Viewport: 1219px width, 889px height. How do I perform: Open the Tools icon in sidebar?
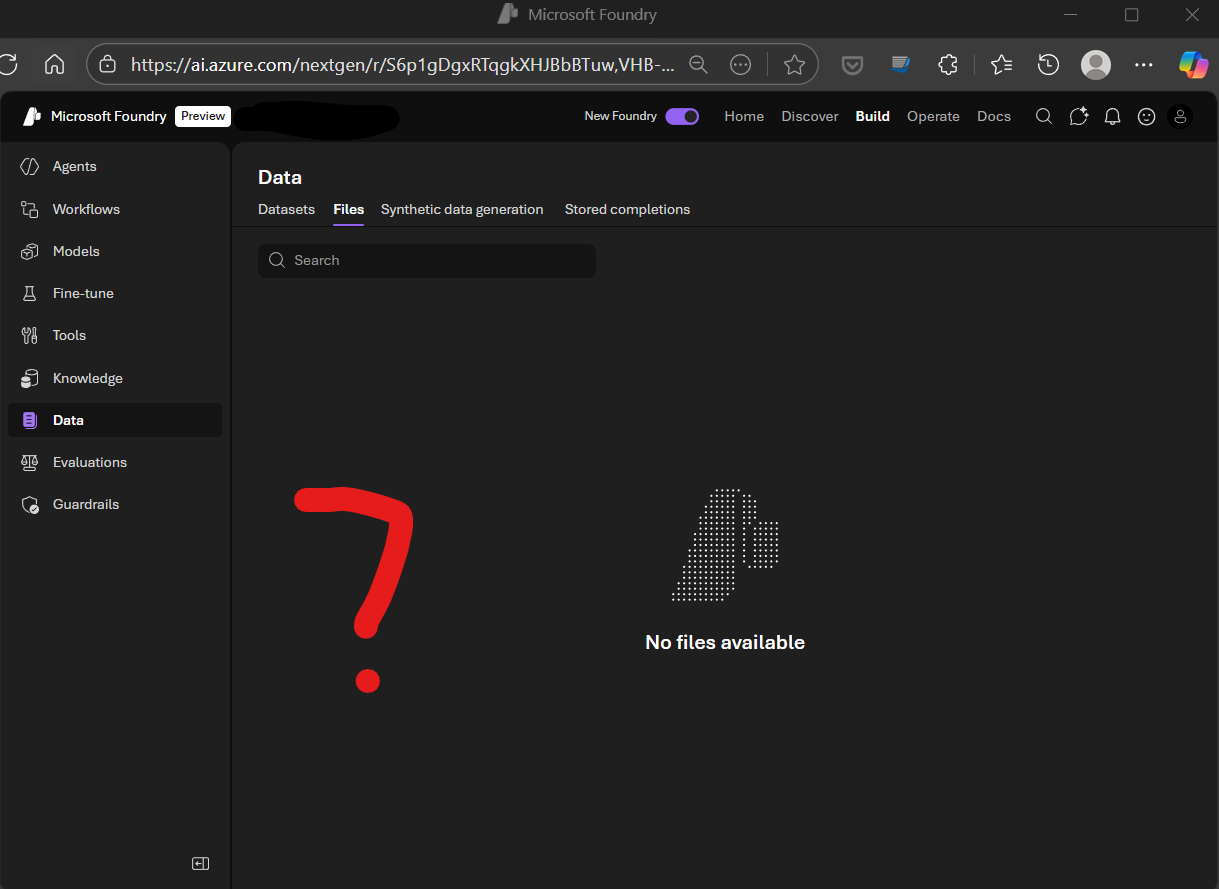[x=30, y=335]
